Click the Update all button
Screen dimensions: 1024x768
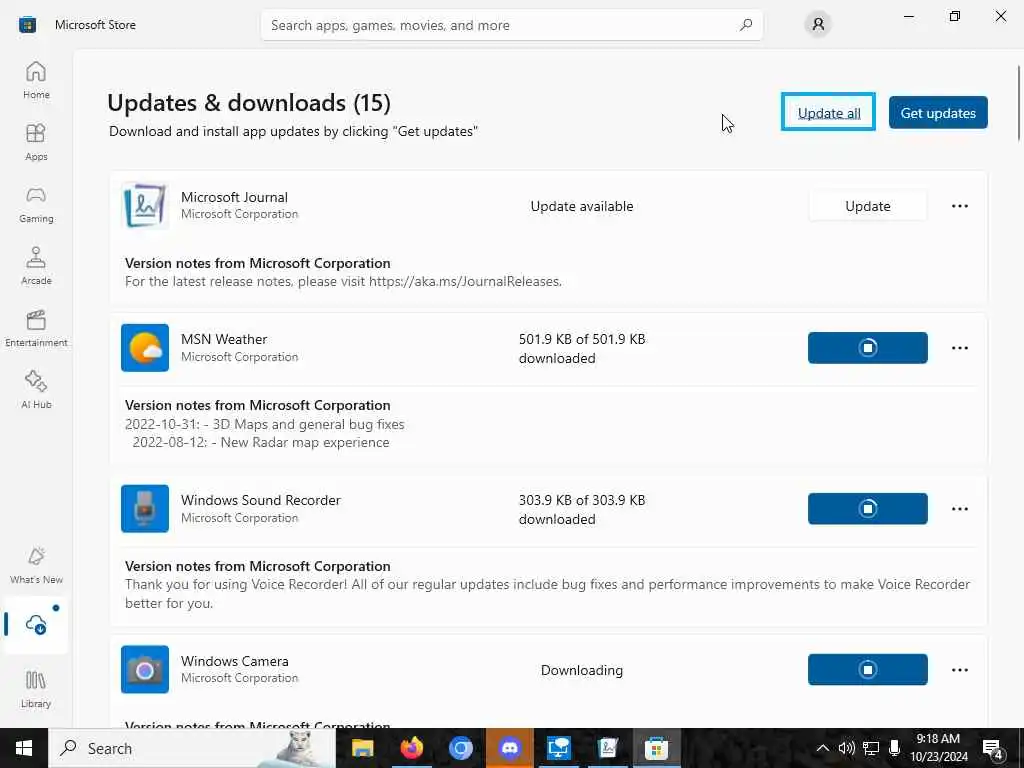click(828, 112)
